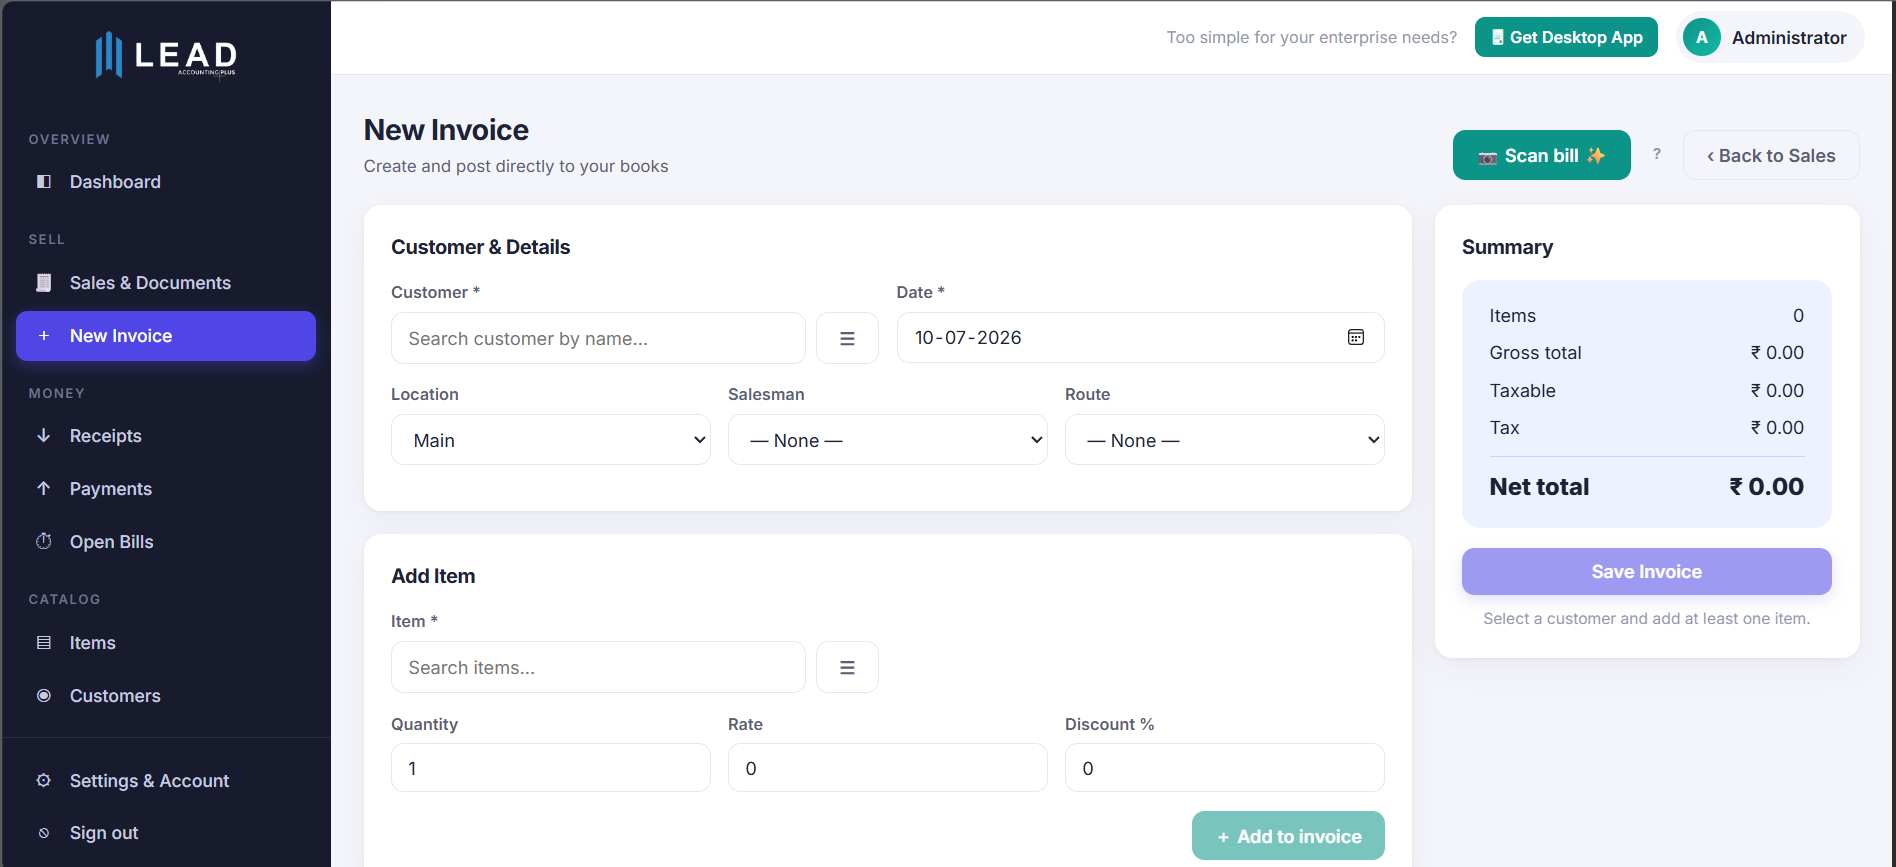The image size is (1896, 867).
Task: Click the Get Desktop App button
Action: (1566, 37)
